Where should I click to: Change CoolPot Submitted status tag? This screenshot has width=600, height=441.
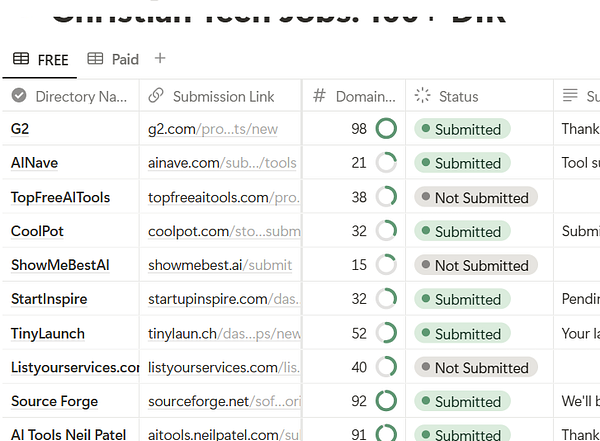pyautogui.click(x=462, y=231)
